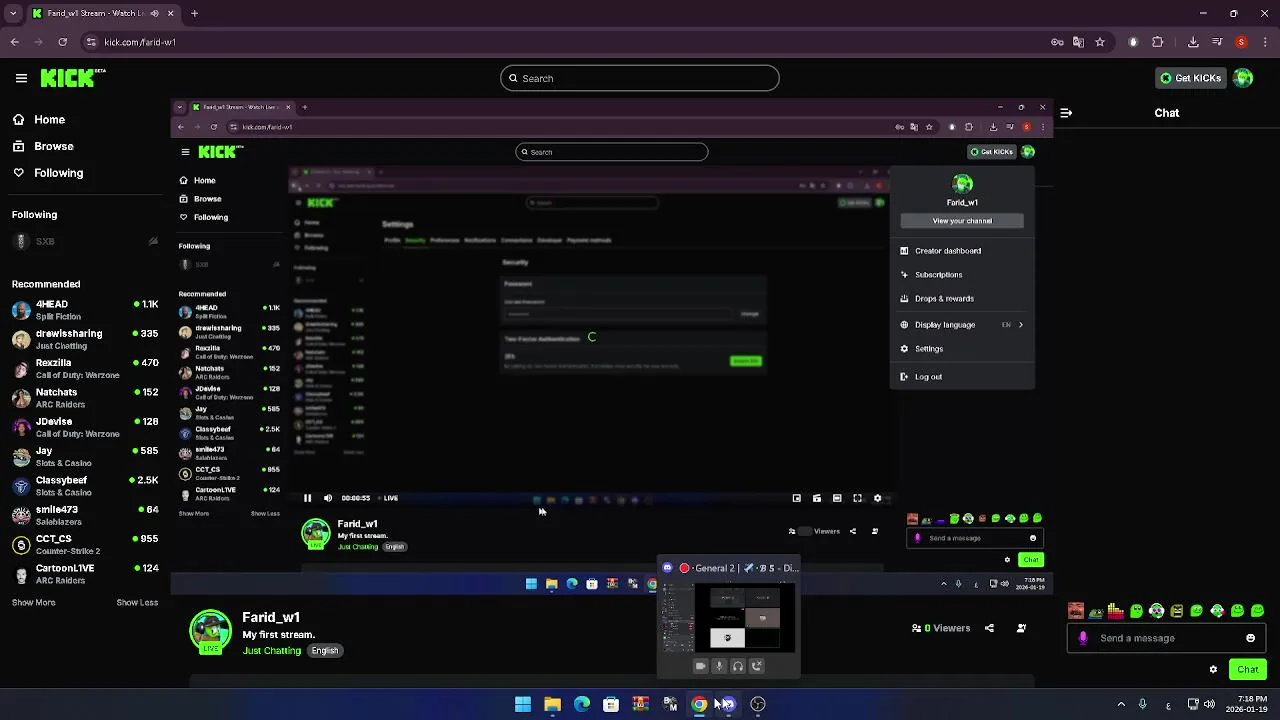Open File Explorer from taskbar
Image resolution: width=1280 pixels, height=720 pixels.
coord(552,704)
